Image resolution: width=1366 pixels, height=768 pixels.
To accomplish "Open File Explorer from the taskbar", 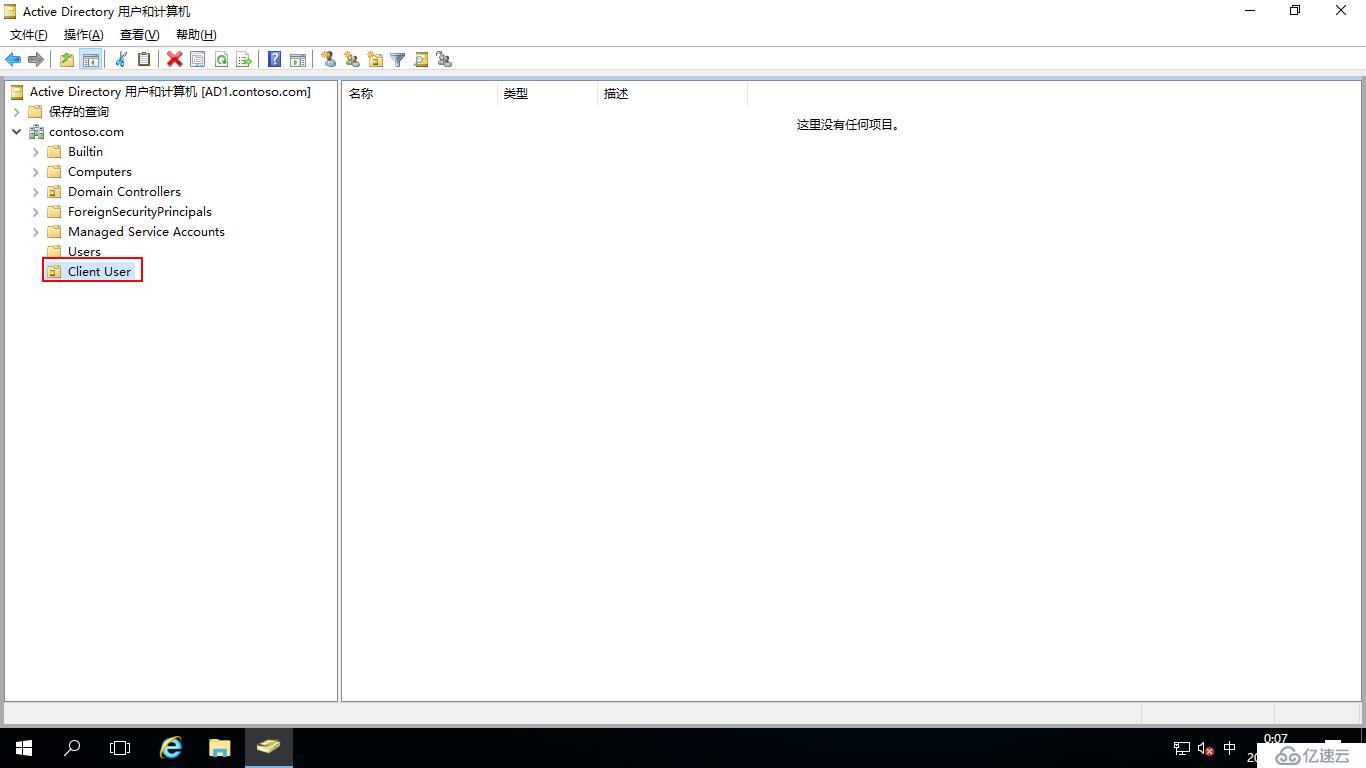I will tap(220, 748).
